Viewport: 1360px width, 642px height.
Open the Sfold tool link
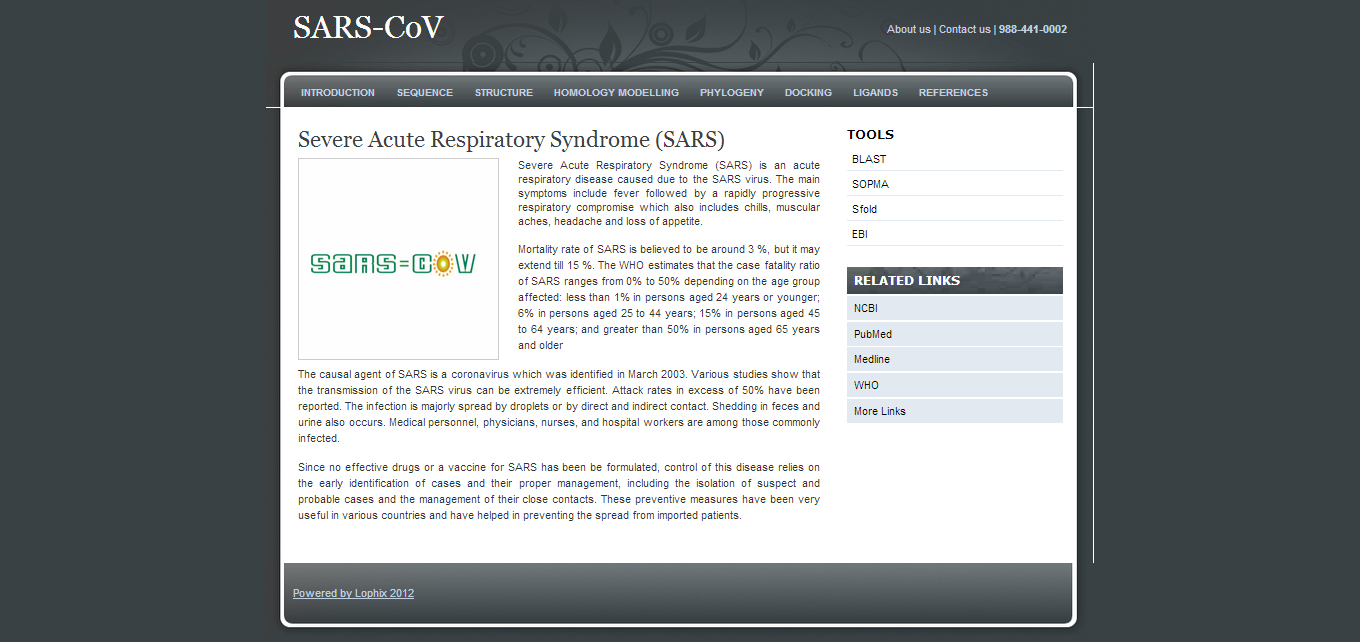pos(864,209)
